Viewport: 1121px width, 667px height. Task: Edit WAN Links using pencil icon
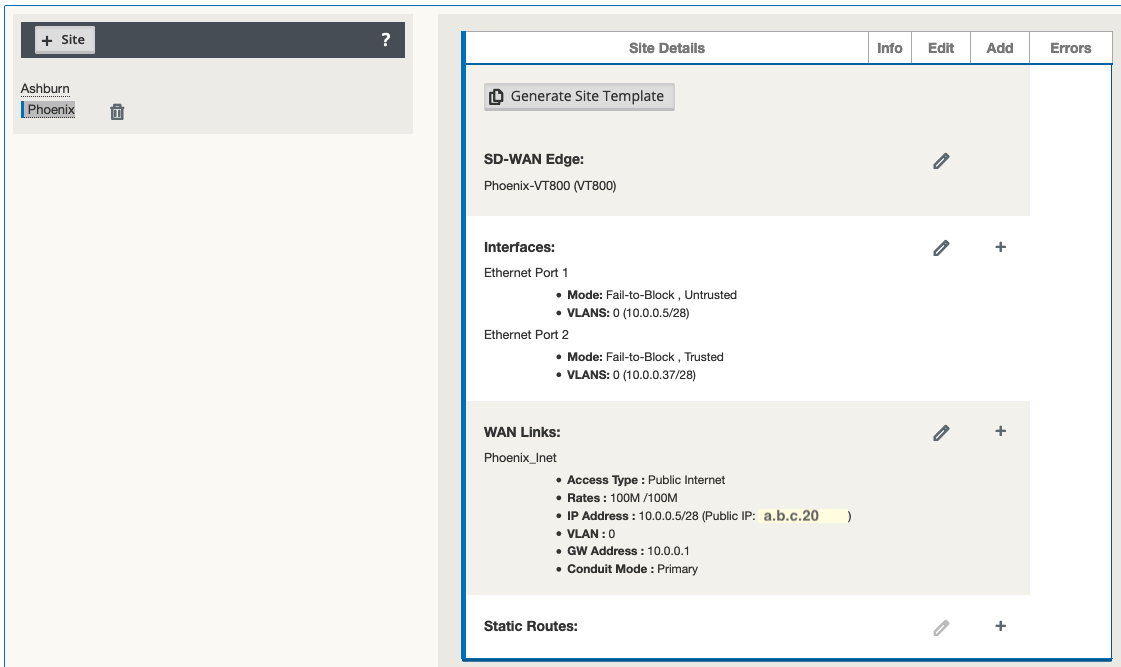940,433
